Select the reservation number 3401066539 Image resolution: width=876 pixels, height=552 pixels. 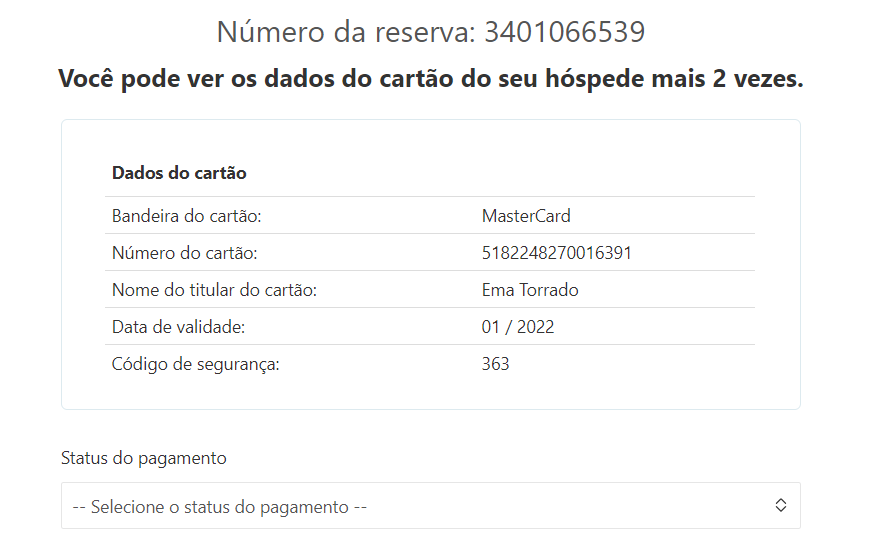pyautogui.click(x=565, y=33)
